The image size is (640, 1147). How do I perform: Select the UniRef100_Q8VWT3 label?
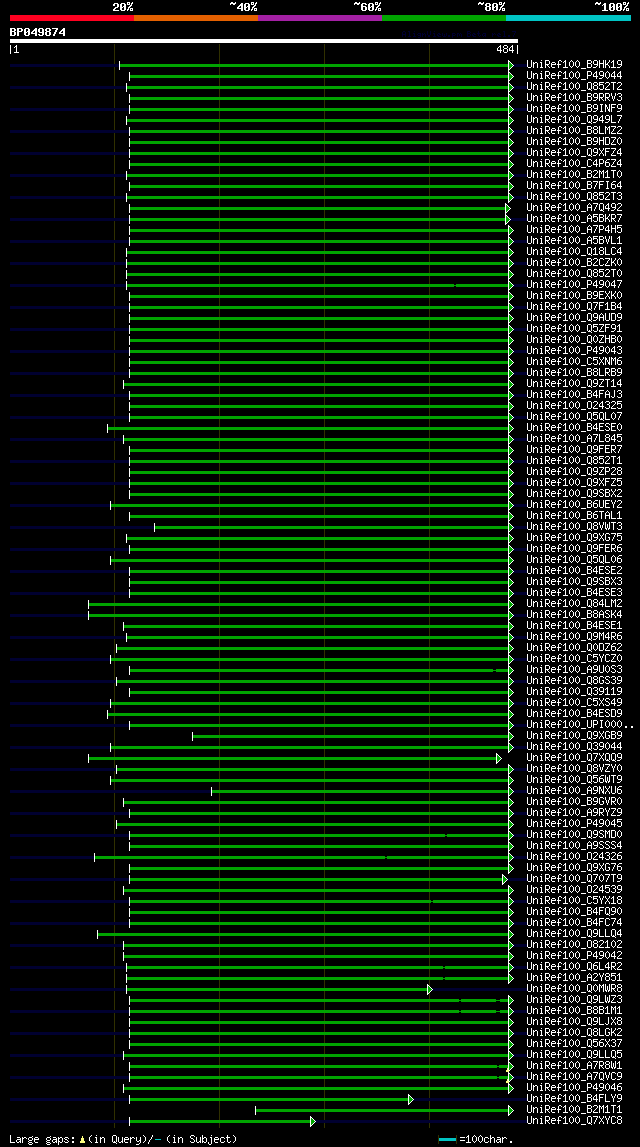[x=574, y=527]
